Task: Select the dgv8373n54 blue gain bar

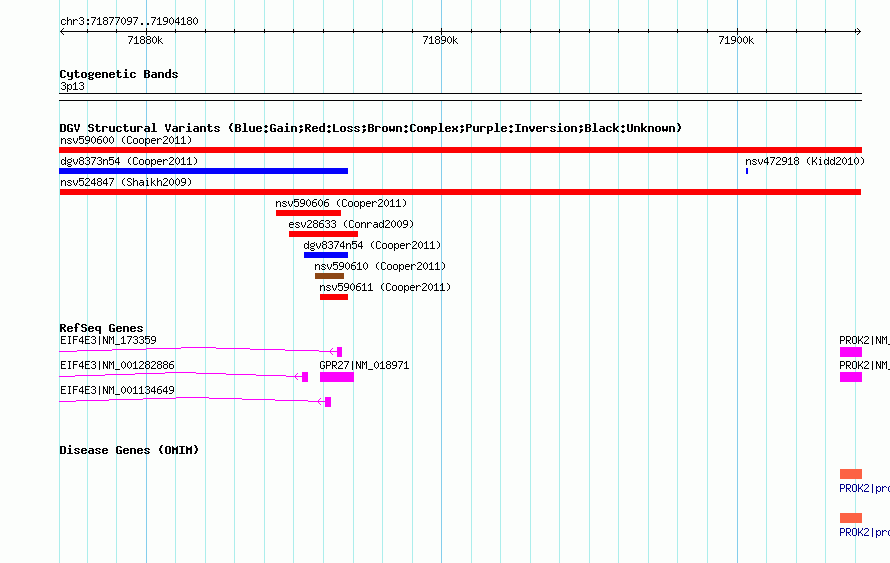Action: pos(203,171)
